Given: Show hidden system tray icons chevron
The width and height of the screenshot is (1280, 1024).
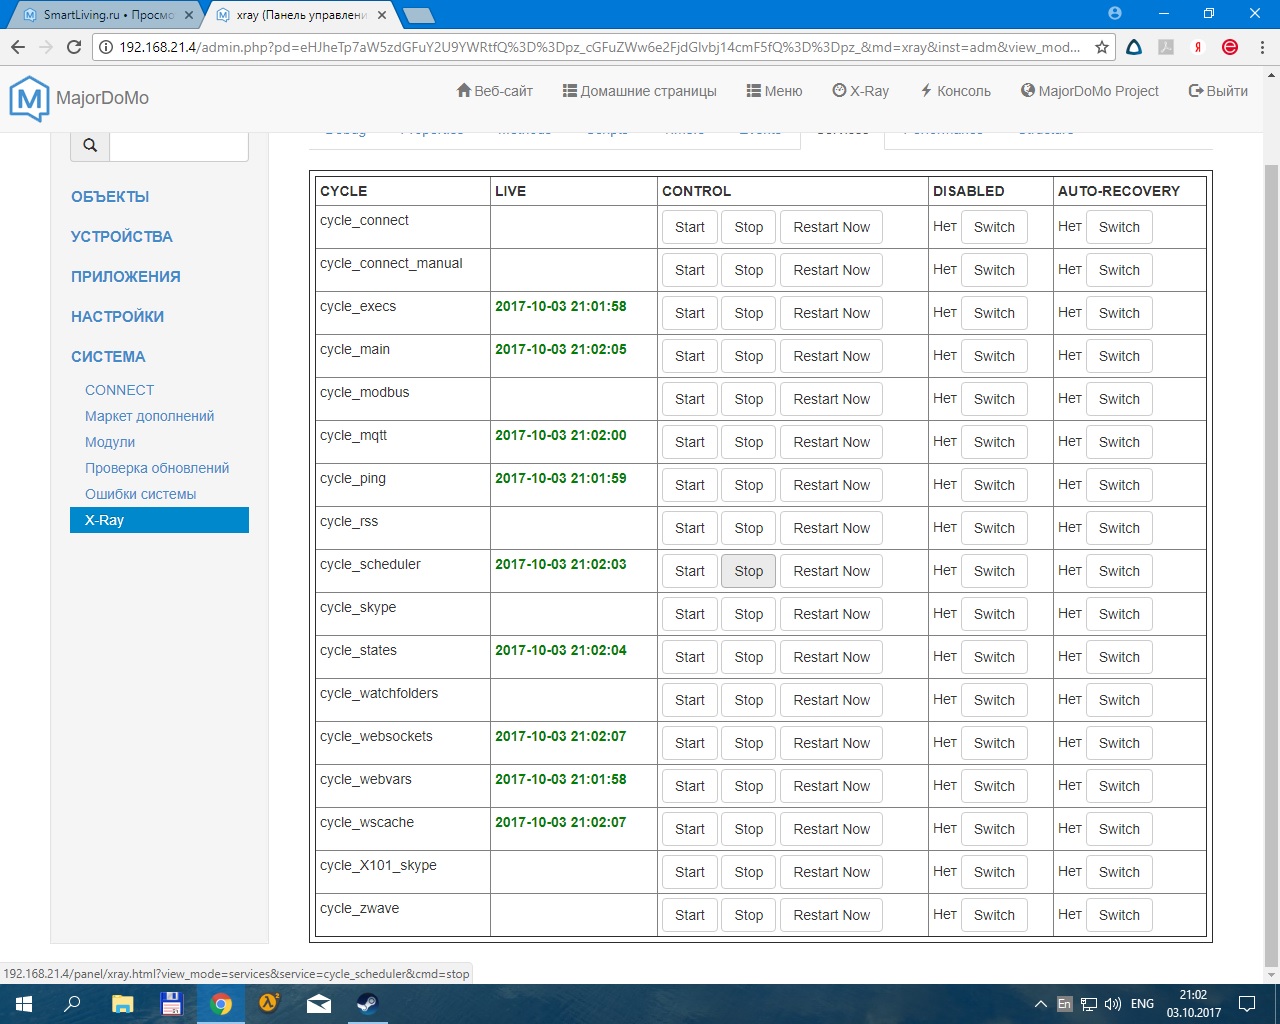Looking at the screenshot, I should click(1040, 1004).
